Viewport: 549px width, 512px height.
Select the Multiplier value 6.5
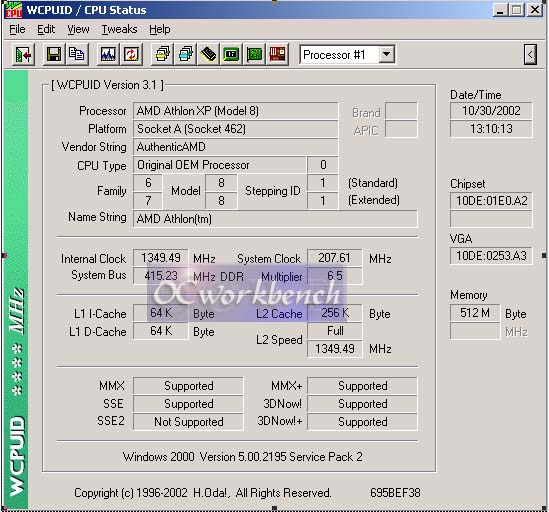(334, 276)
